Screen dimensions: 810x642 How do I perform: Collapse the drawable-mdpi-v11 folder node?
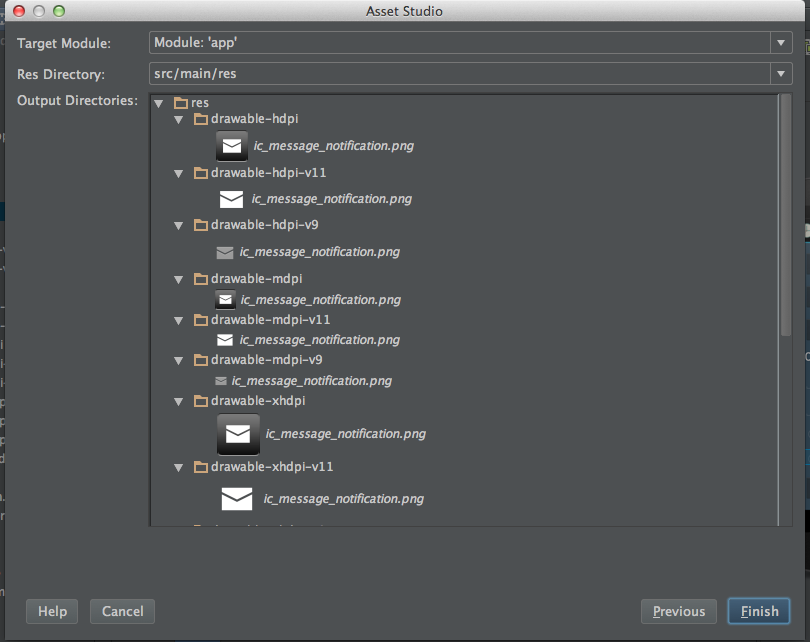[x=179, y=321]
